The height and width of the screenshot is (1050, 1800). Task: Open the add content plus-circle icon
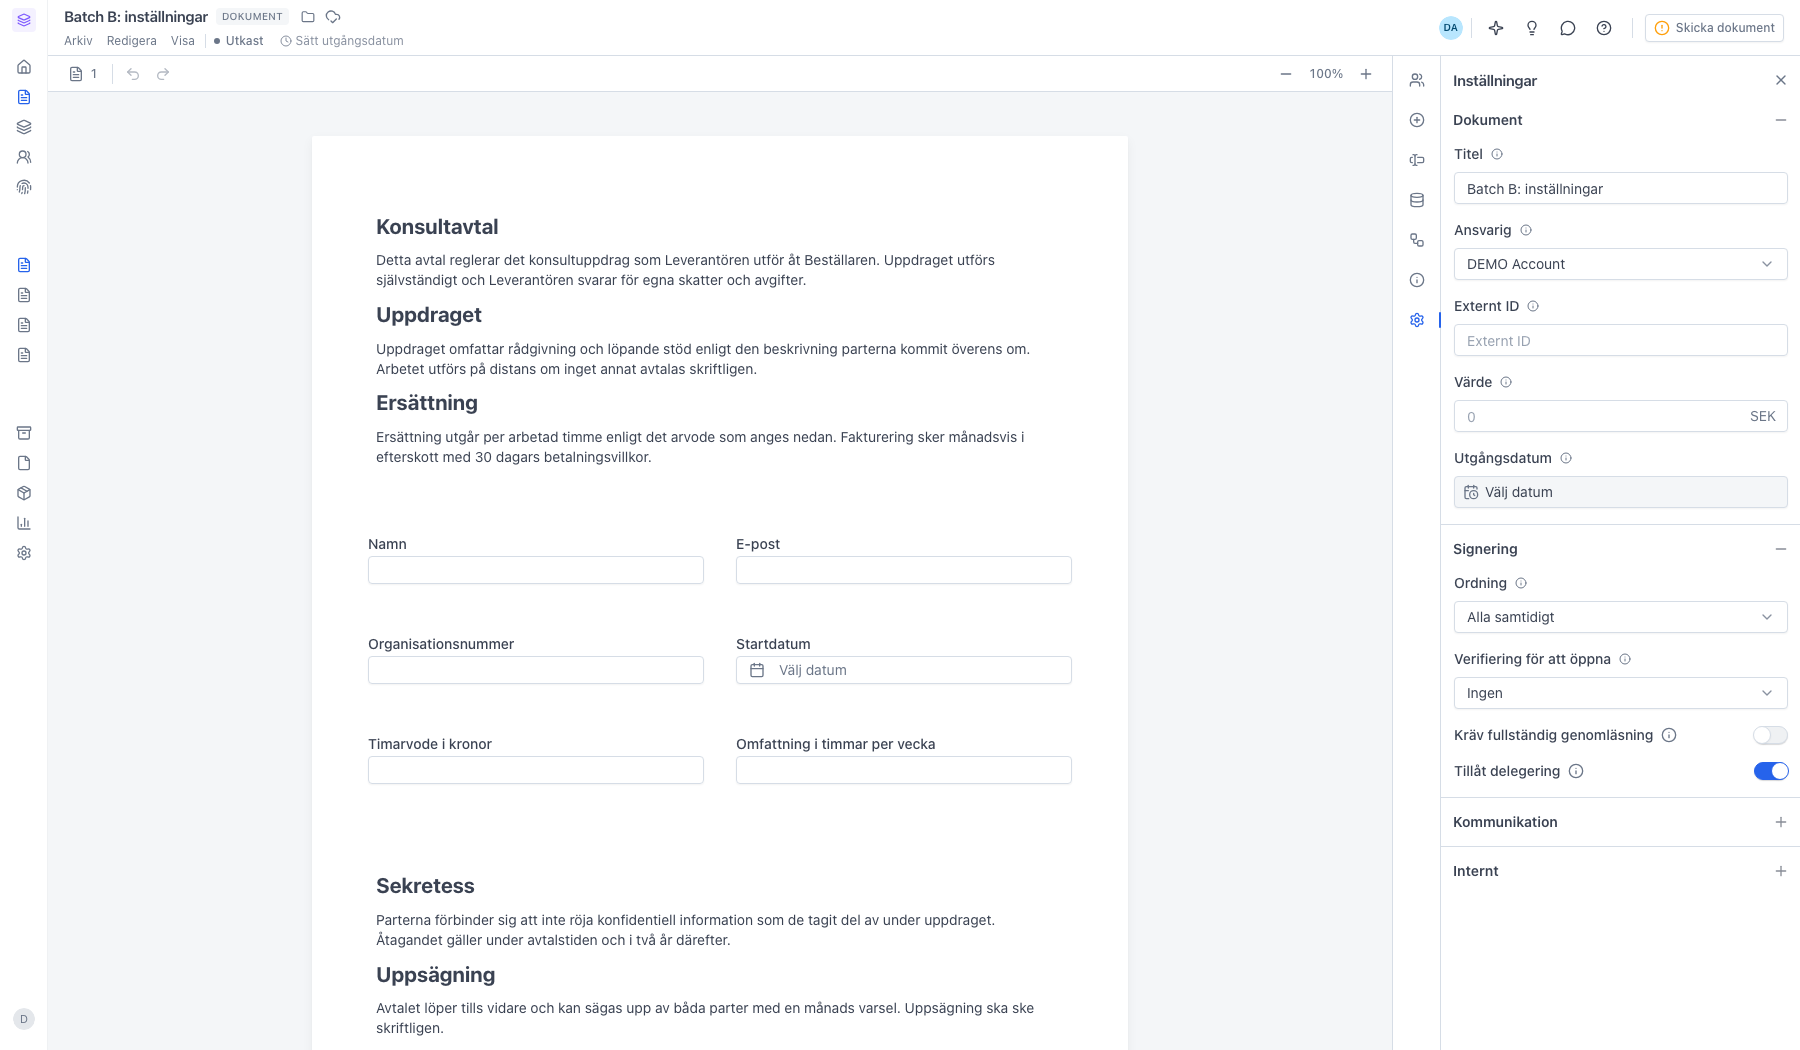click(x=1417, y=120)
